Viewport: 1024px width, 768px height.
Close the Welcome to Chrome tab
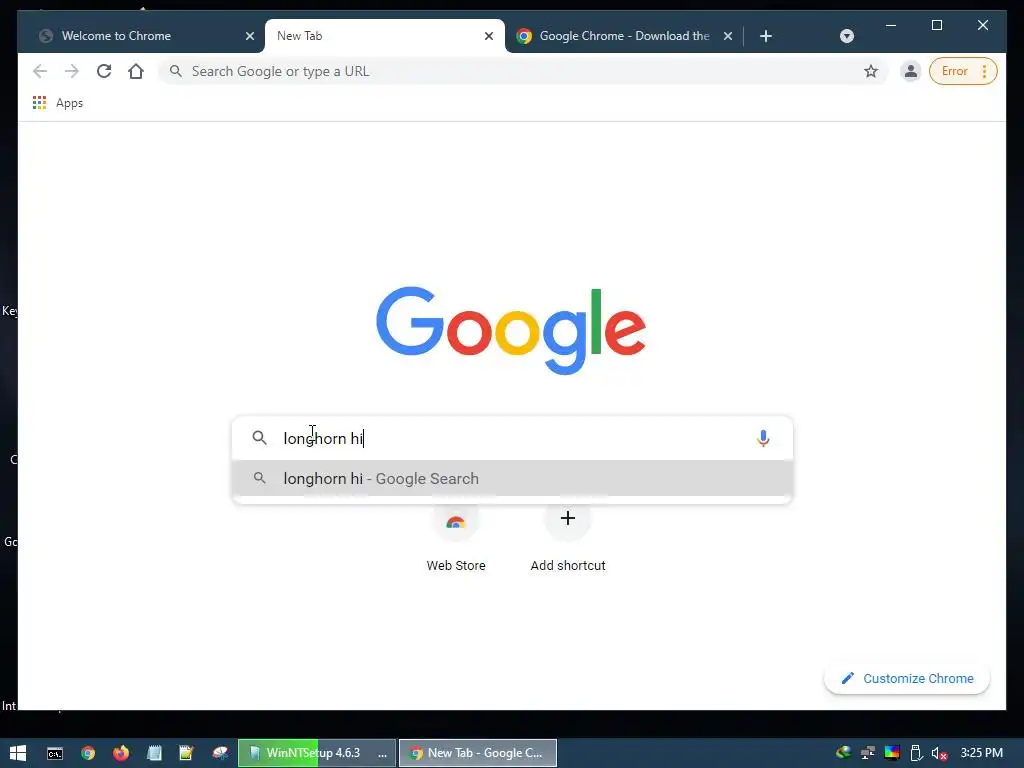tap(249, 36)
